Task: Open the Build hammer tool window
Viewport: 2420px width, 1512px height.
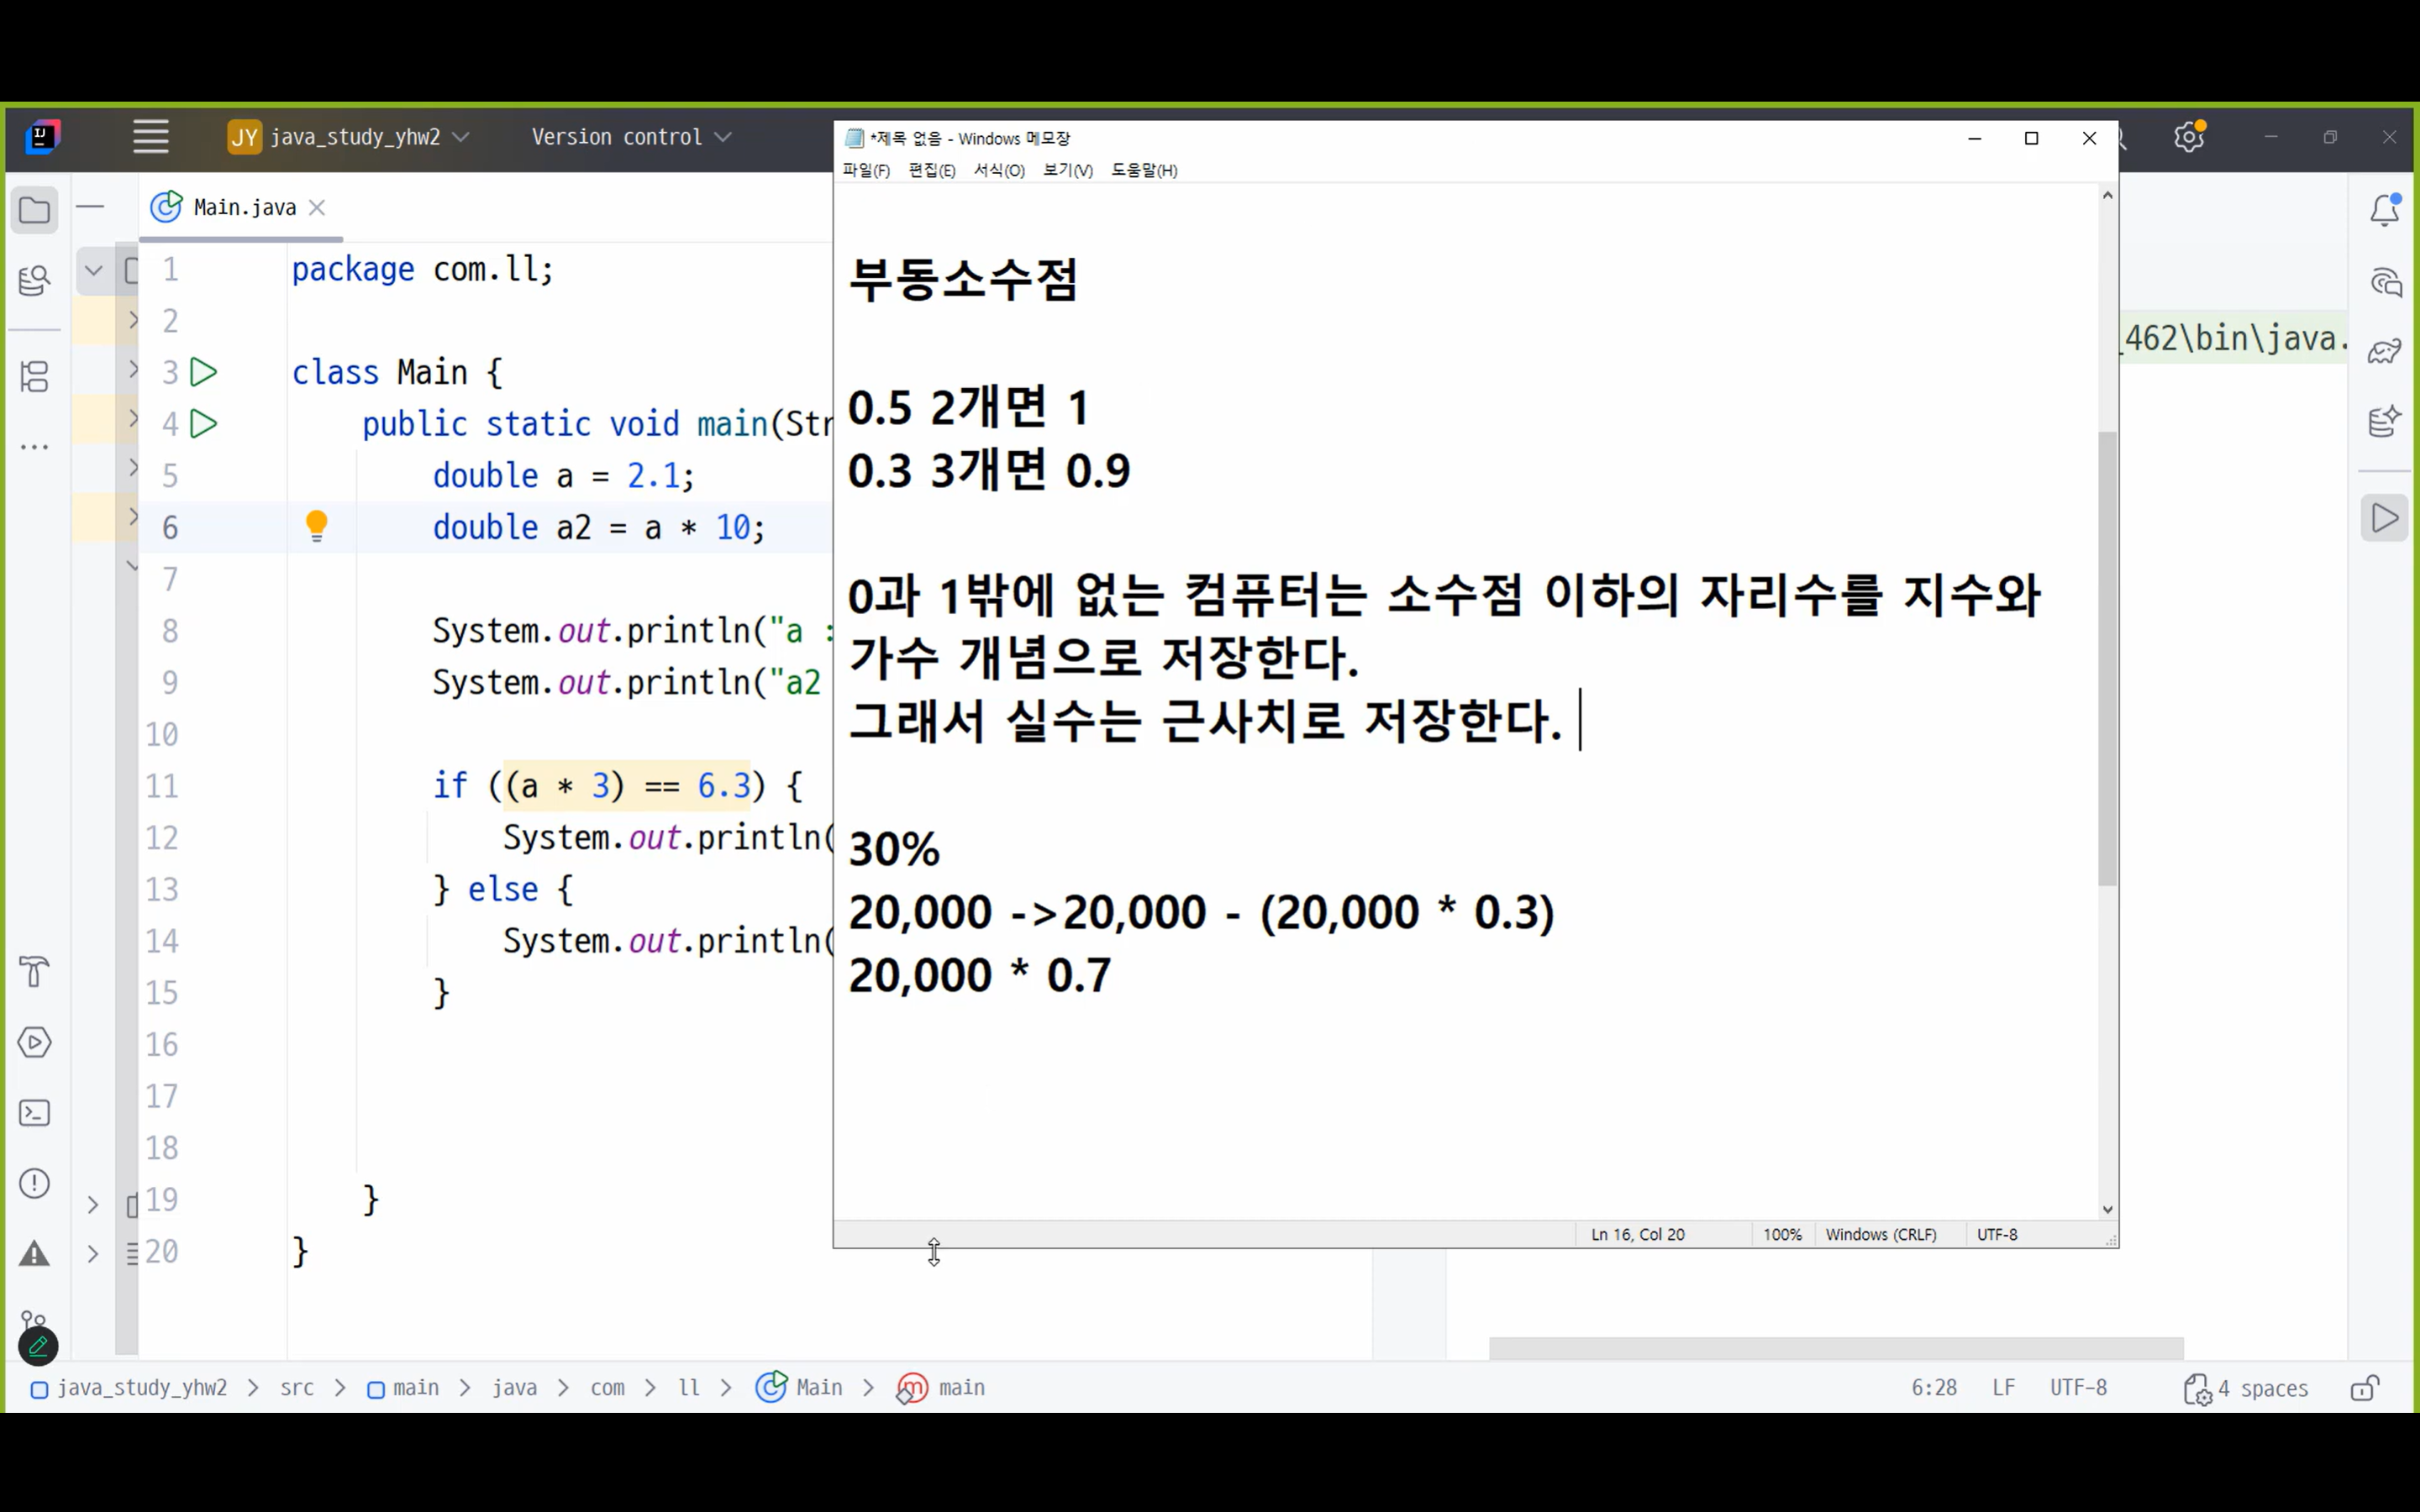Action: [35, 971]
